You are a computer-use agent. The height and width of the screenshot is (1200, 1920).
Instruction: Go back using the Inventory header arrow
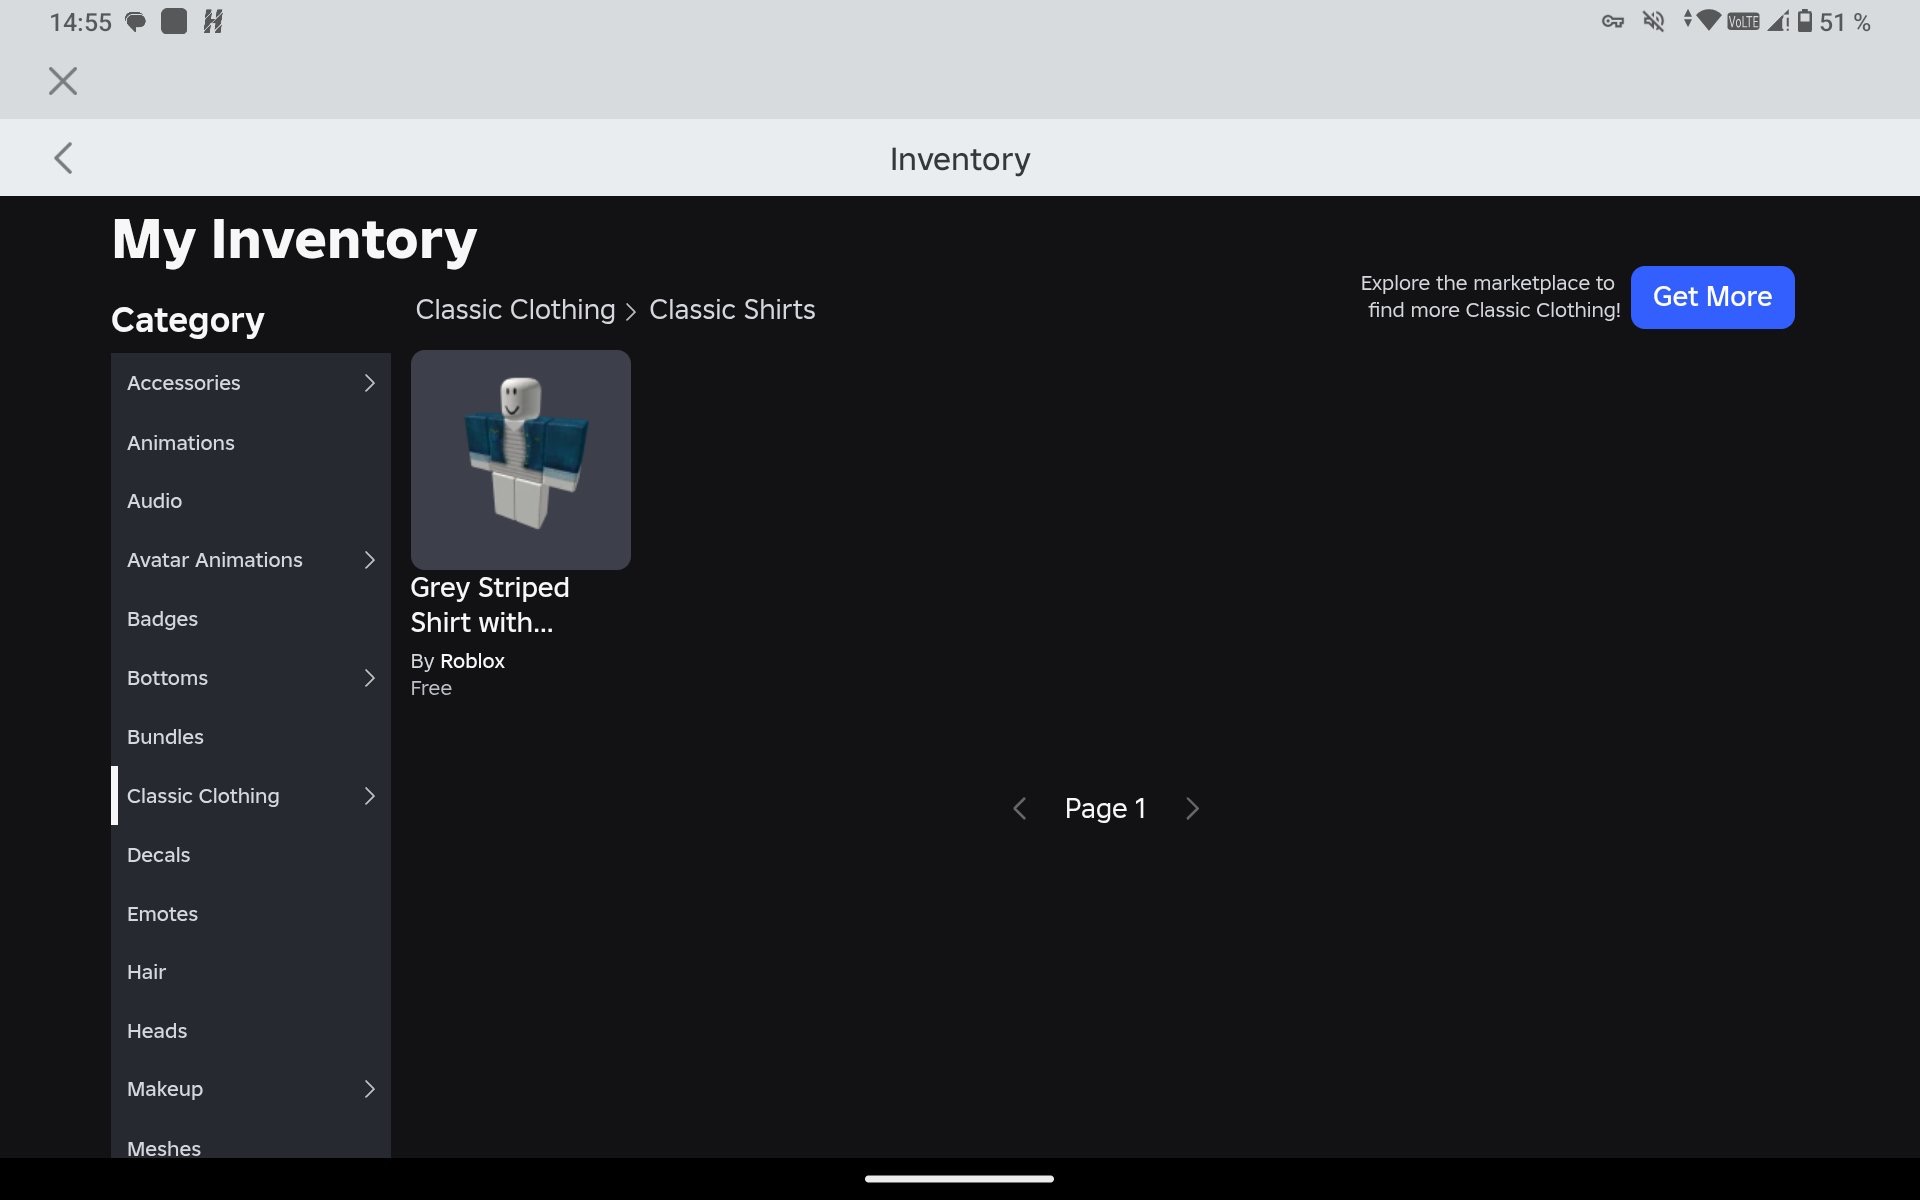63,158
